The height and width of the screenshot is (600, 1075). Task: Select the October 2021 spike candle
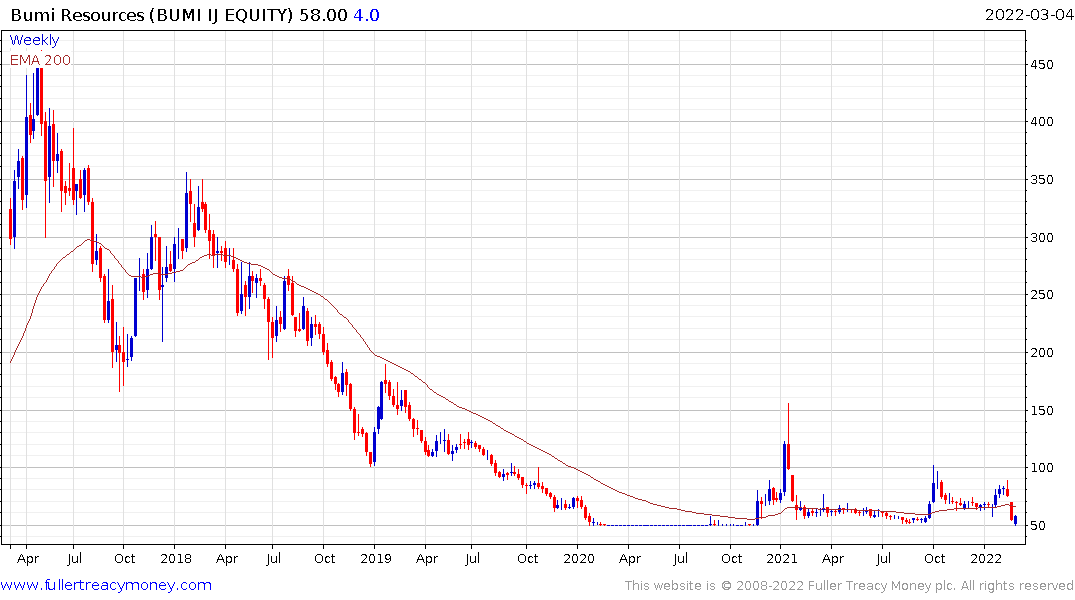[x=933, y=484]
